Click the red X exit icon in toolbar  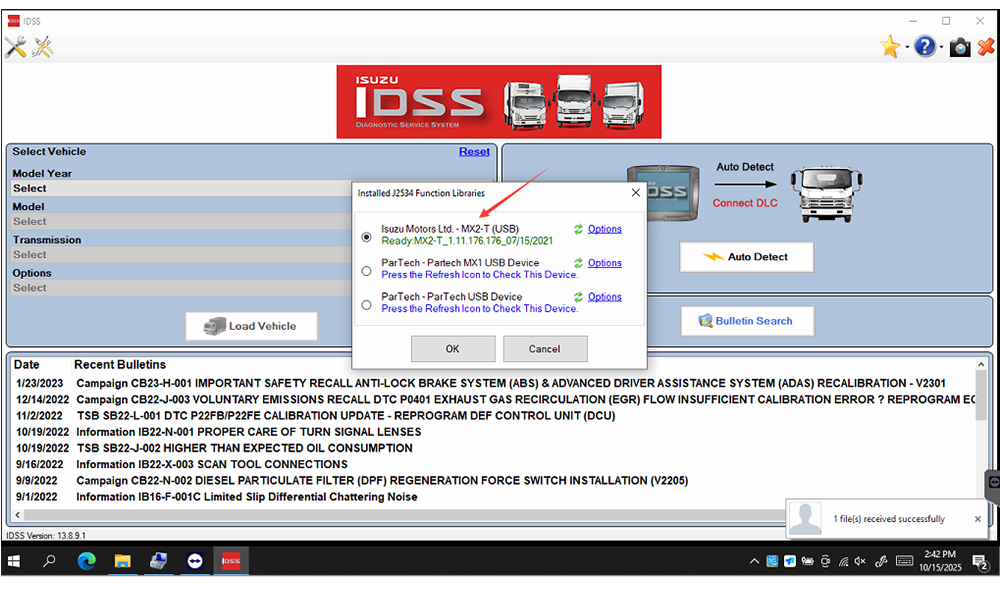click(x=986, y=46)
